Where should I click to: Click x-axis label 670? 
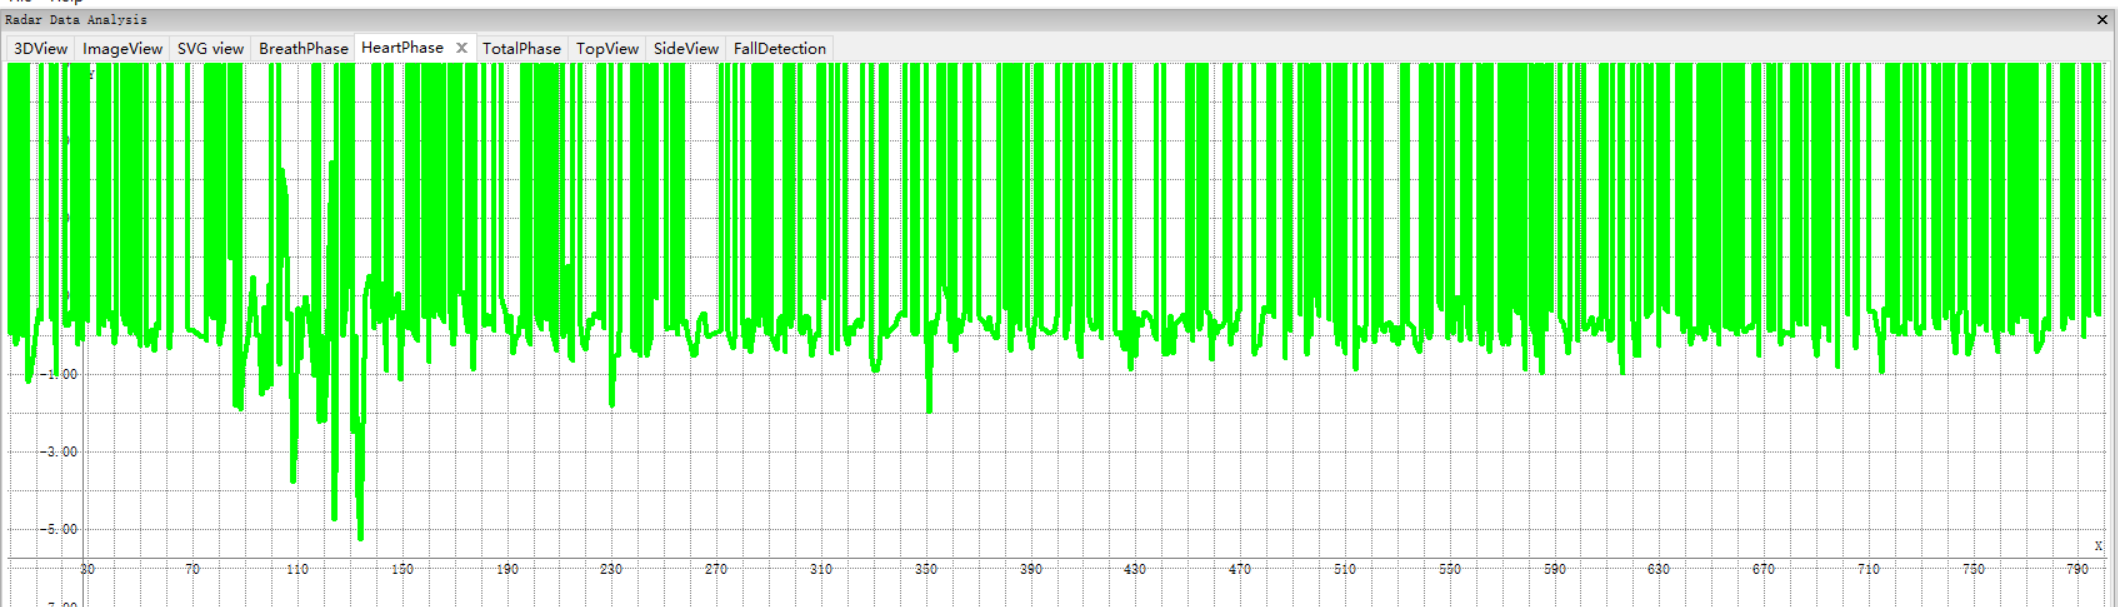(x=1764, y=569)
